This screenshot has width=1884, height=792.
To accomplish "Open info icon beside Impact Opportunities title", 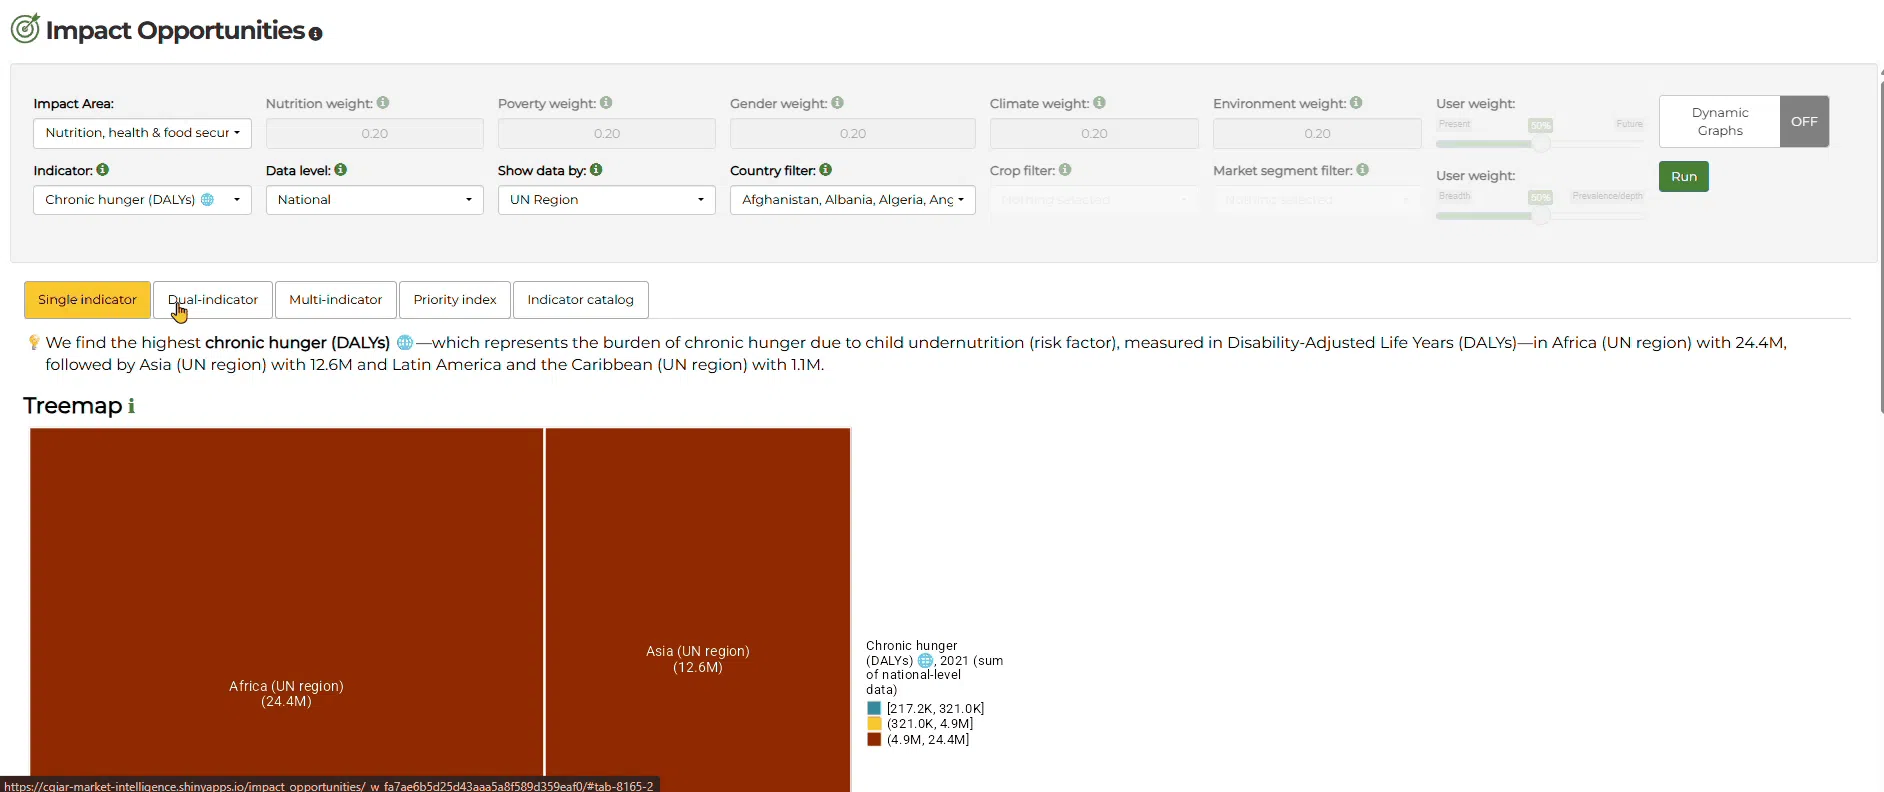I will pyautogui.click(x=316, y=34).
